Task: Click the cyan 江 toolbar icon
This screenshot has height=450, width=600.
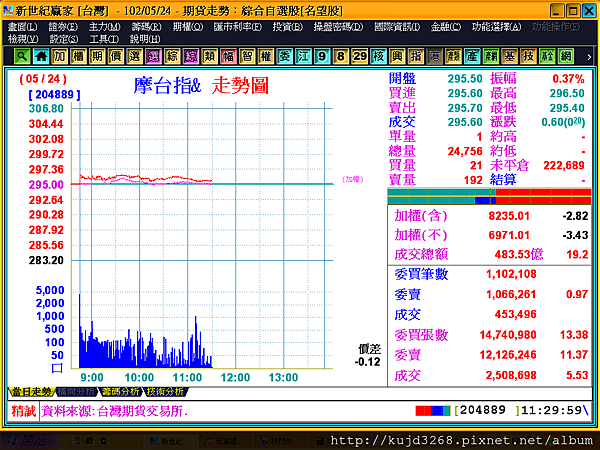Action: (x=303, y=56)
